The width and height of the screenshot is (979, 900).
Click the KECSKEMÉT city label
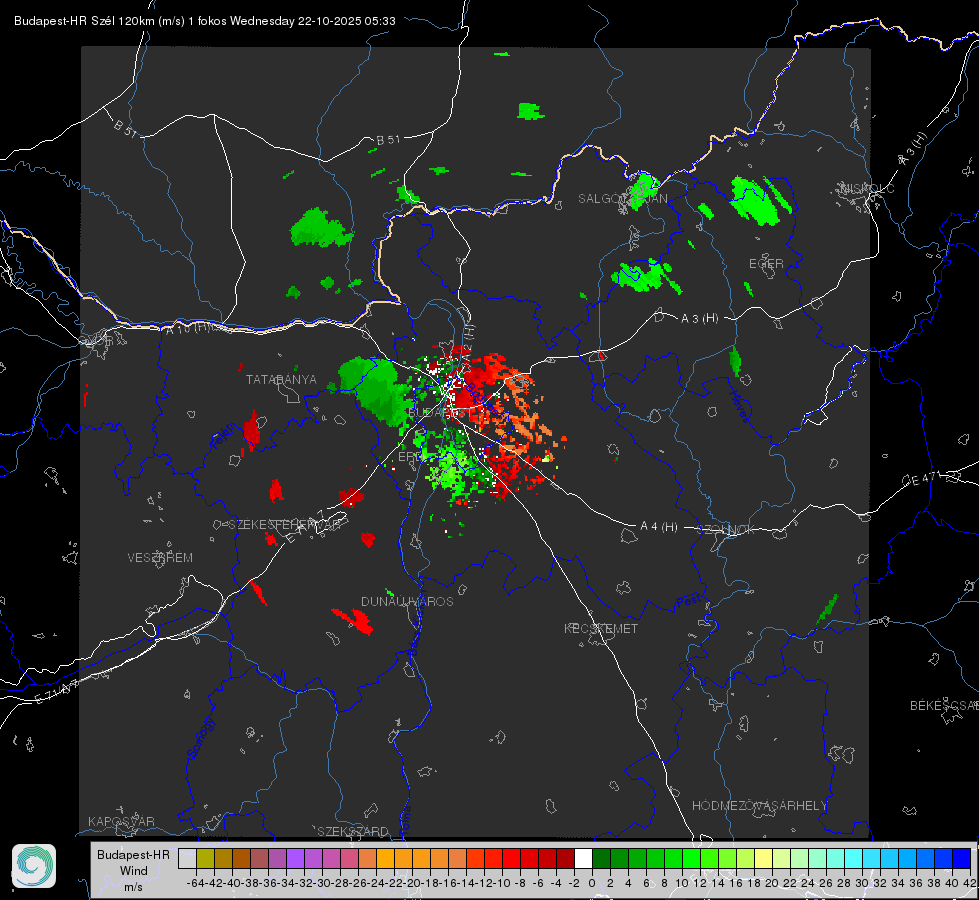tap(601, 628)
